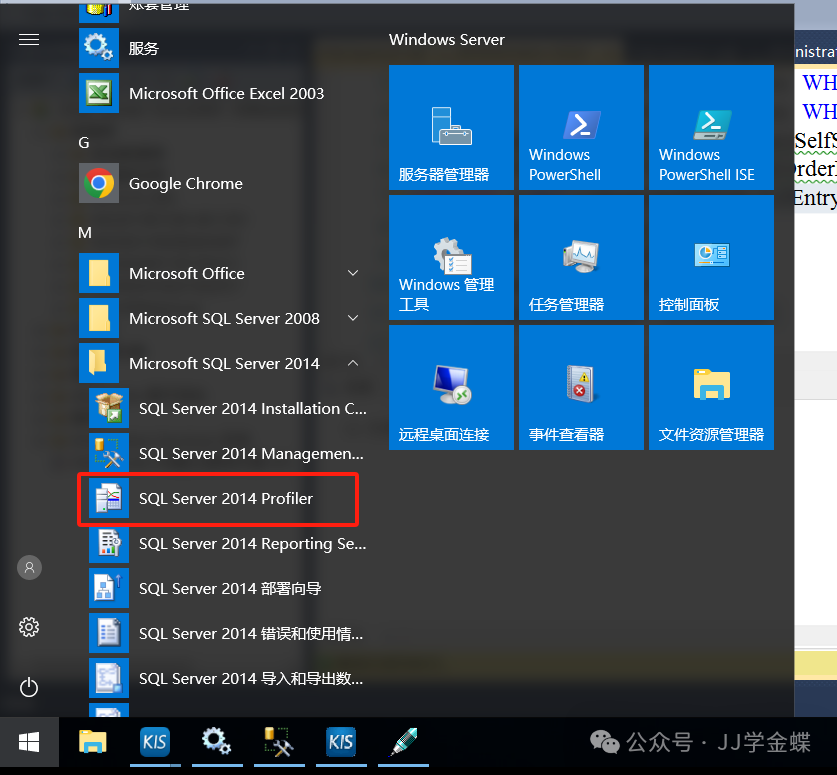
Task: Open the 服务器管理器 tile
Action: [x=451, y=127]
